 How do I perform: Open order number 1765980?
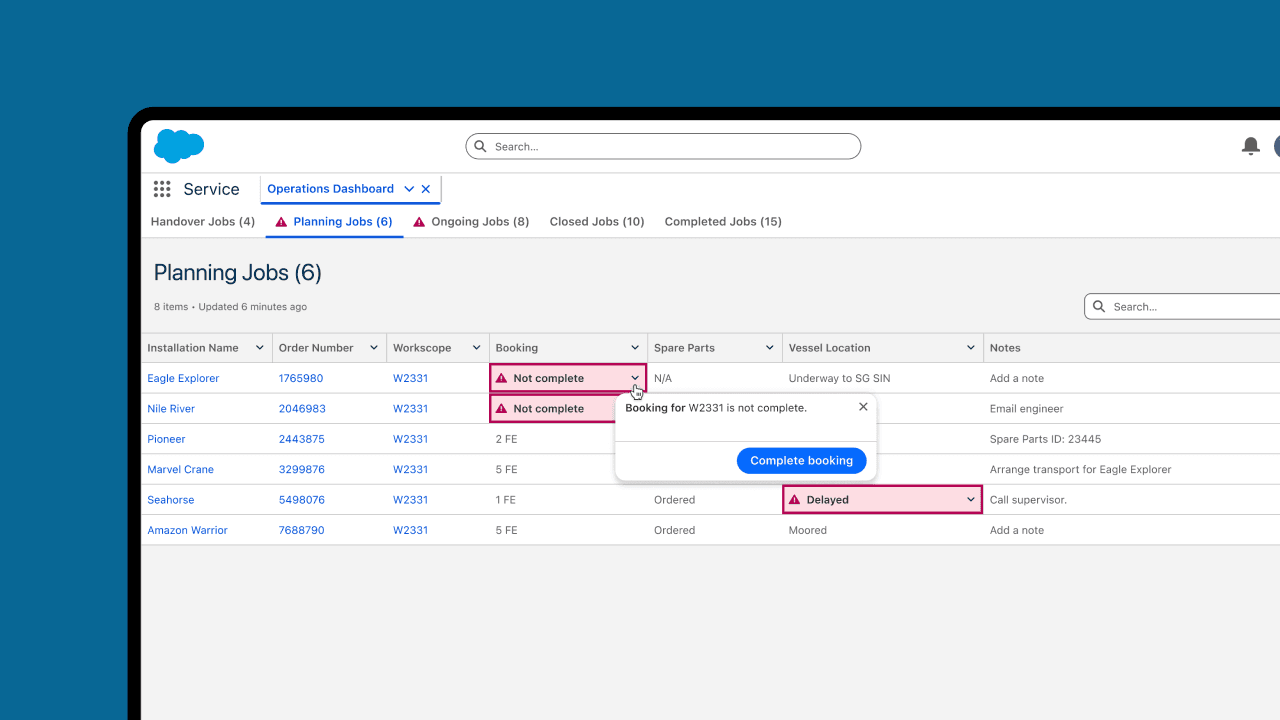pyautogui.click(x=301, y=378)
